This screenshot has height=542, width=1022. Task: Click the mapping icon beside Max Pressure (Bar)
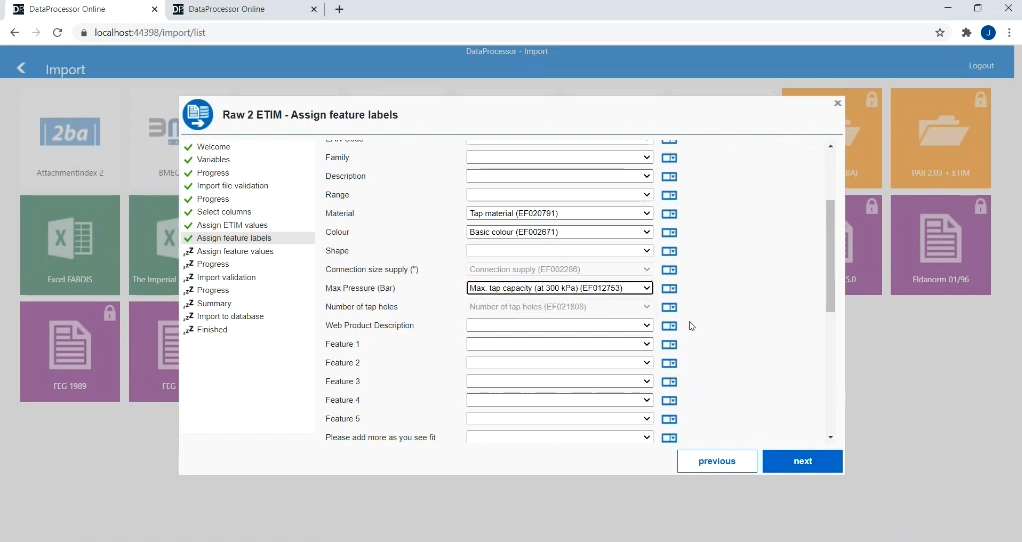(669, 289)
